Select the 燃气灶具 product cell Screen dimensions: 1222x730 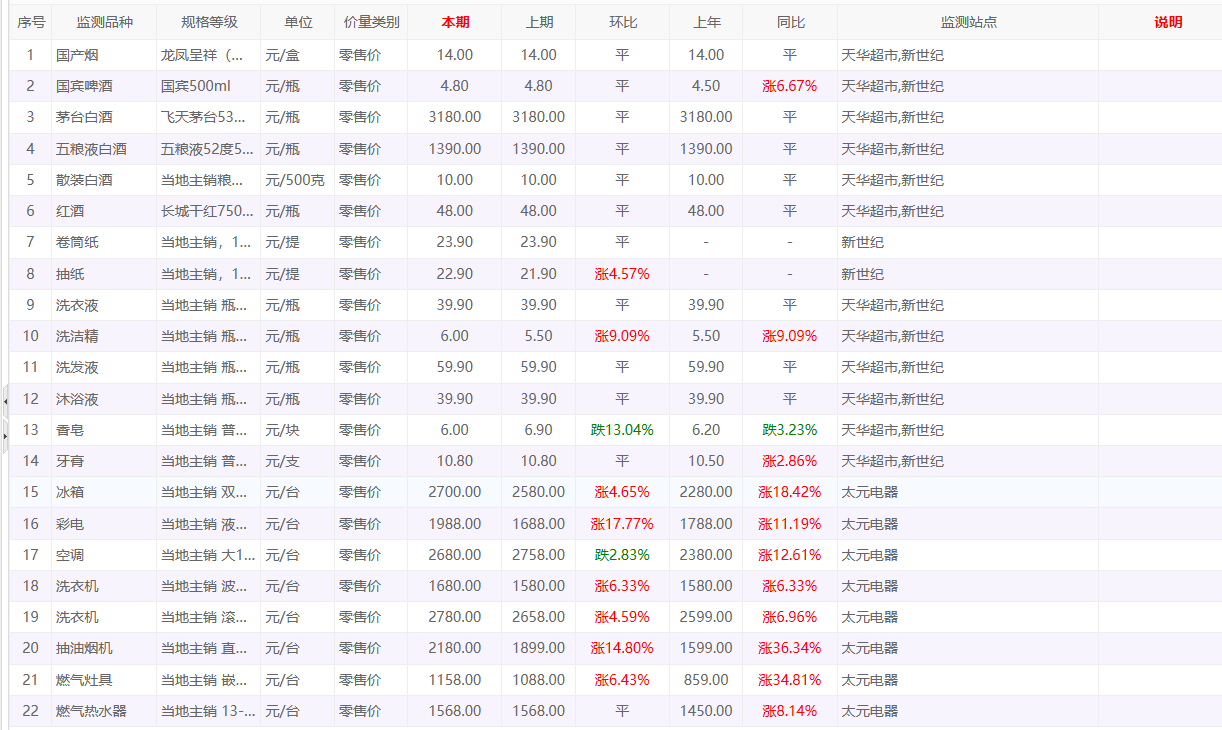pos(104,680)
